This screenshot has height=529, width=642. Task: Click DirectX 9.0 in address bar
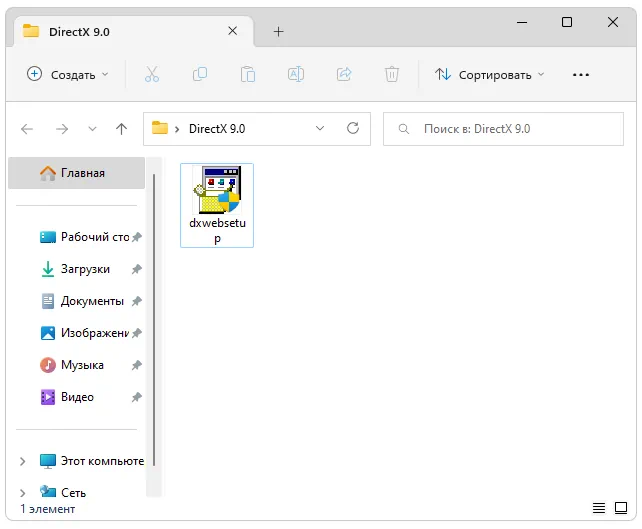point(217,129)
